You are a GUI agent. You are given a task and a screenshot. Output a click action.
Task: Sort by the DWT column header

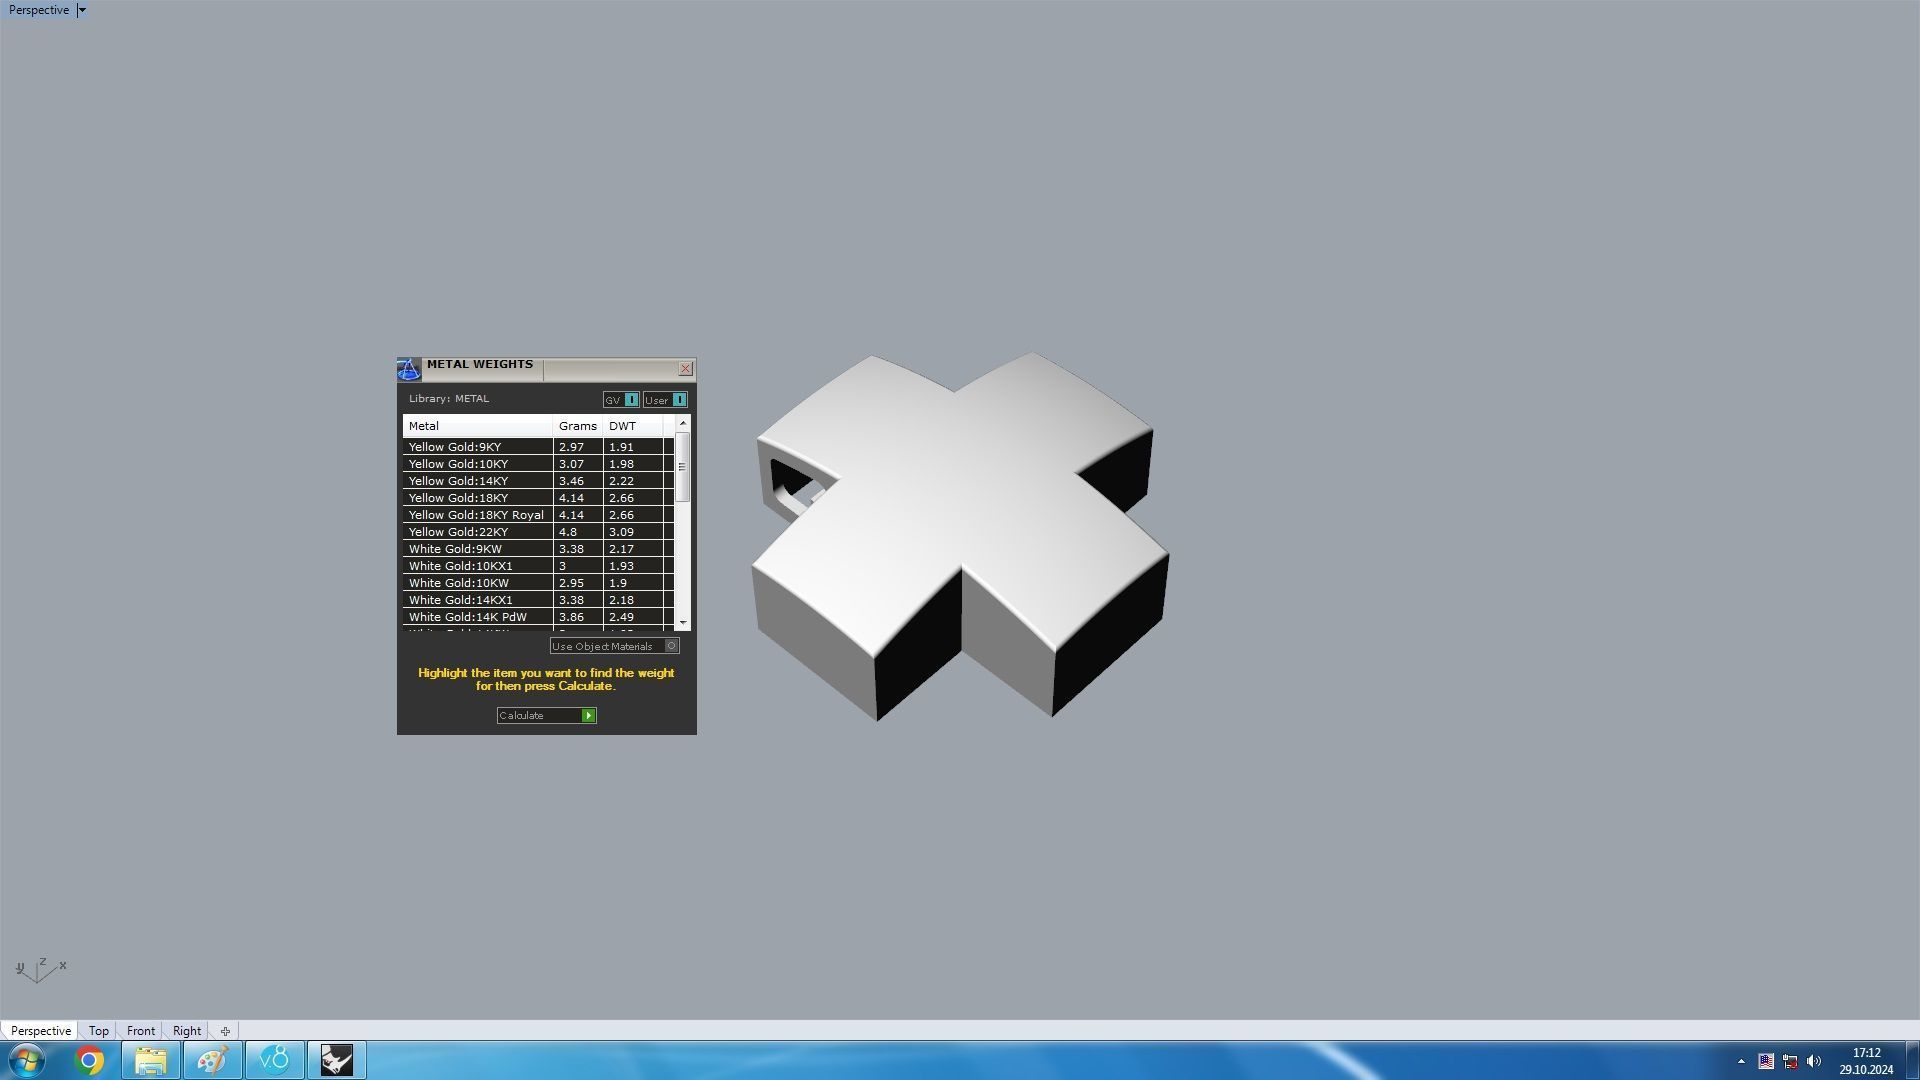(633, 426)
